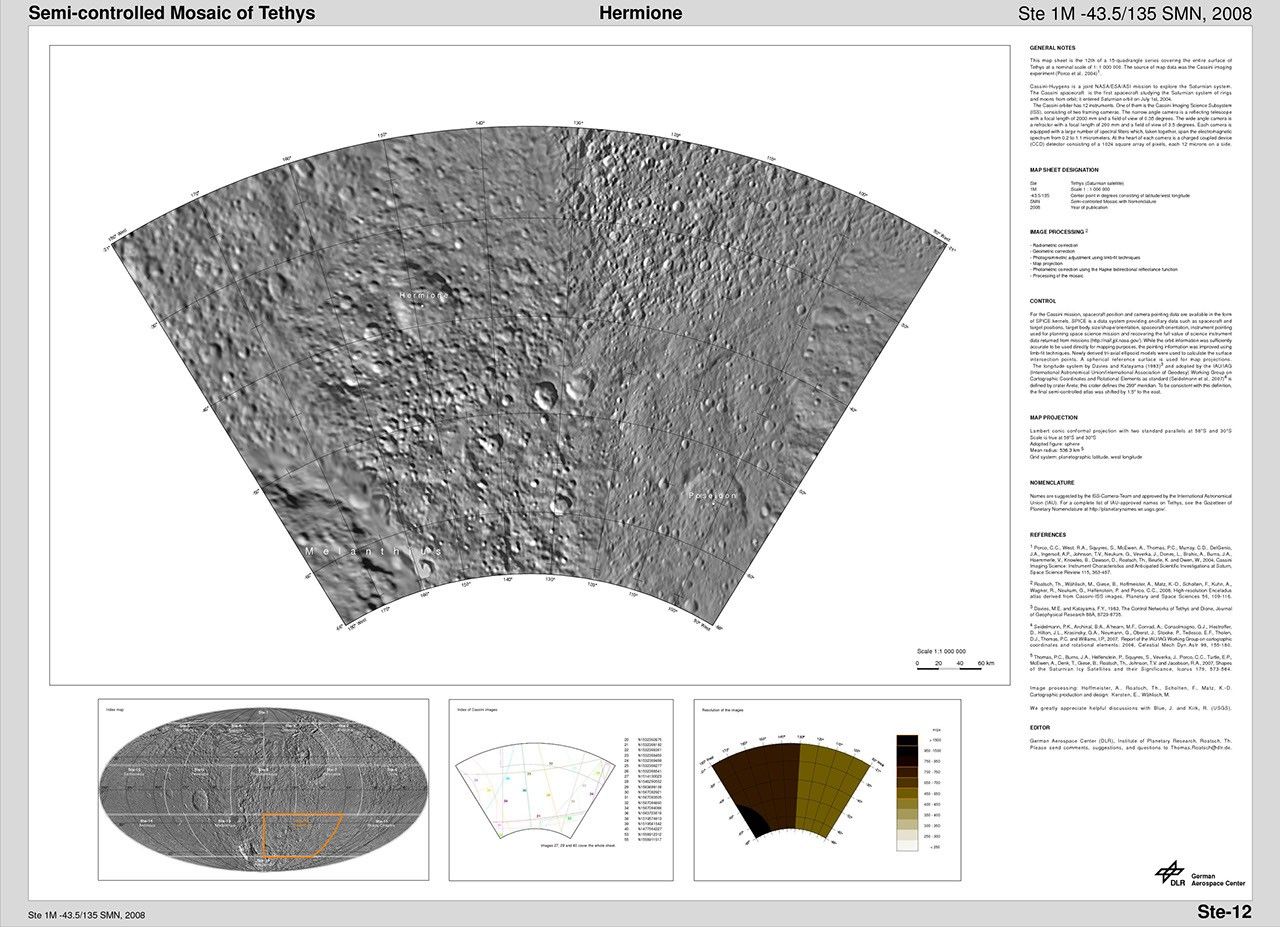The width and height of the screenshot is (1280, 927).
Task: Click the black swatch atop the resolution legend
Action: coord(909,740)
